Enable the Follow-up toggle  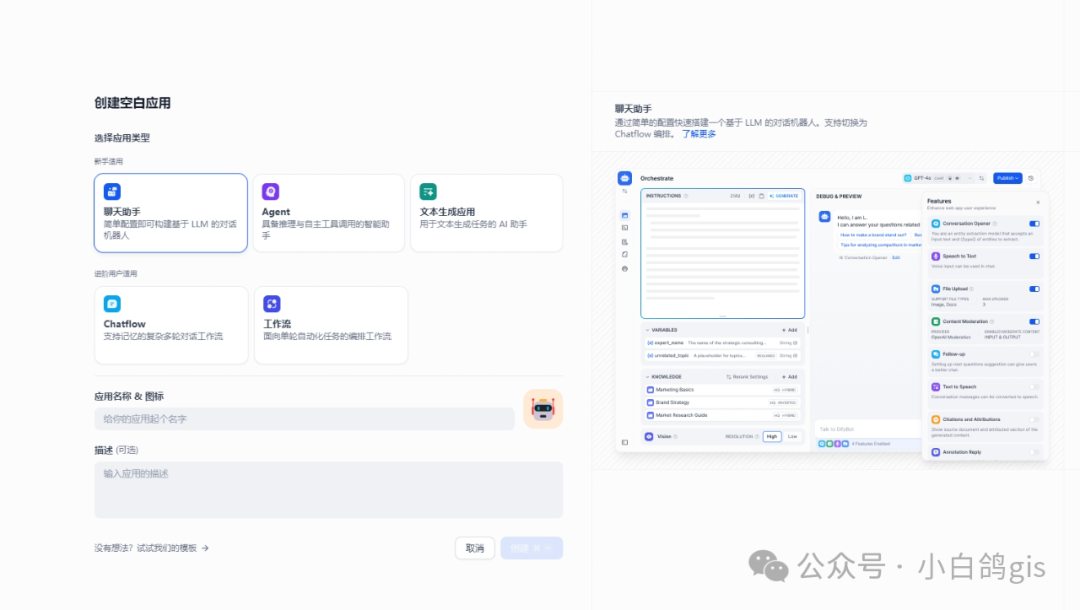(1035, 354)
